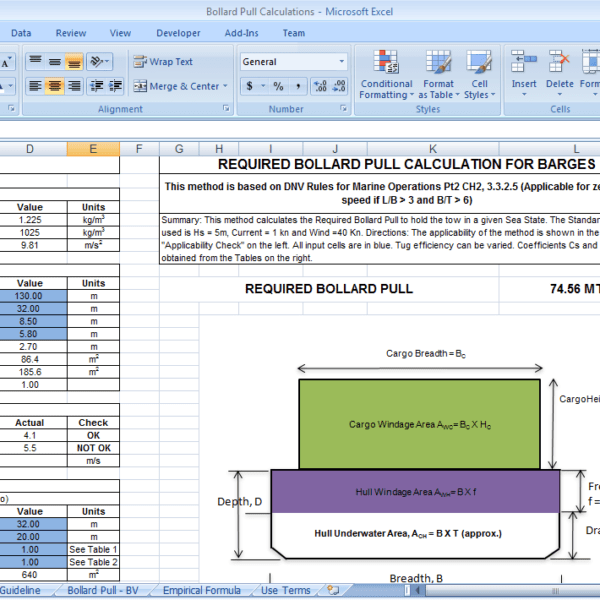Switch to the Empirical Formula sheet

pos(202,590)
